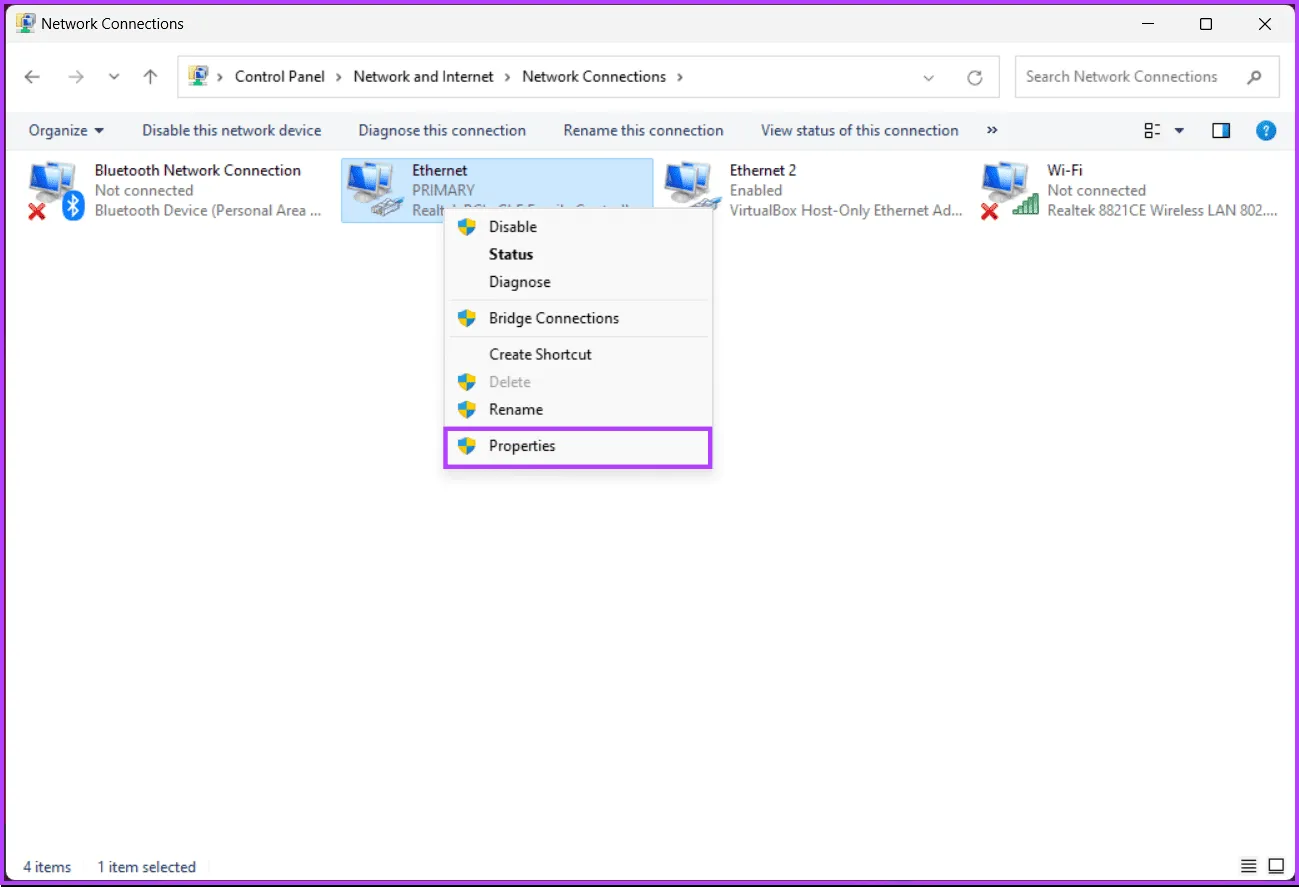Select Disable in the context menu

[x=512, y=227]
